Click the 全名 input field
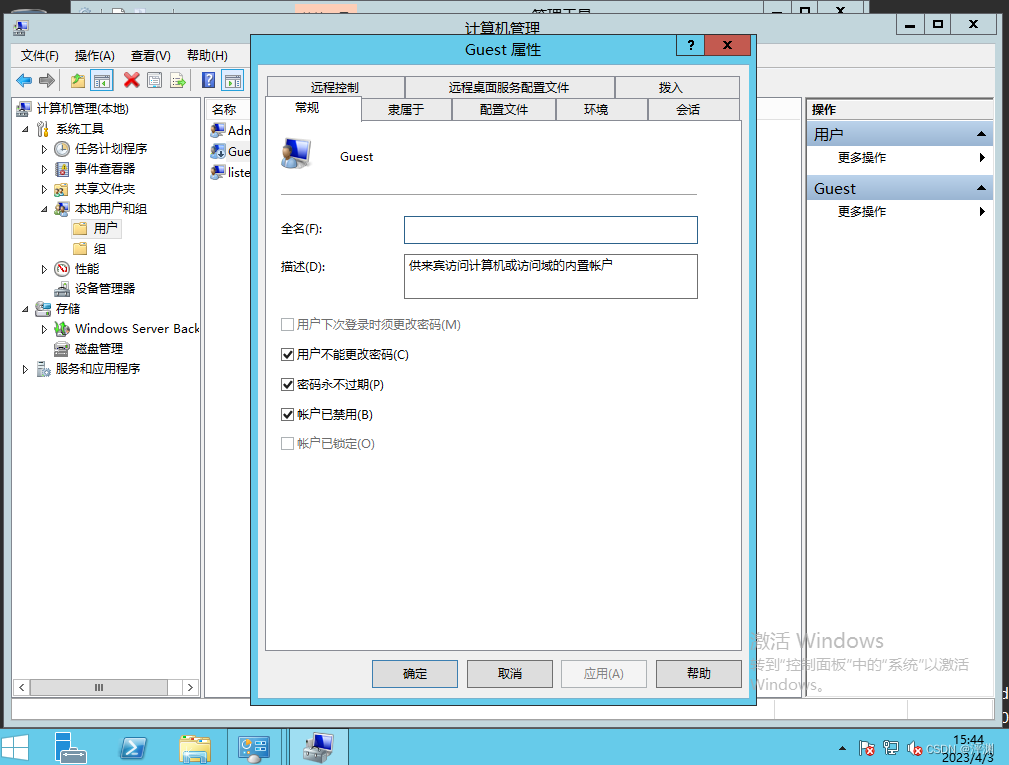Viewport: 1009px width, 765px height. pos(551,230)
